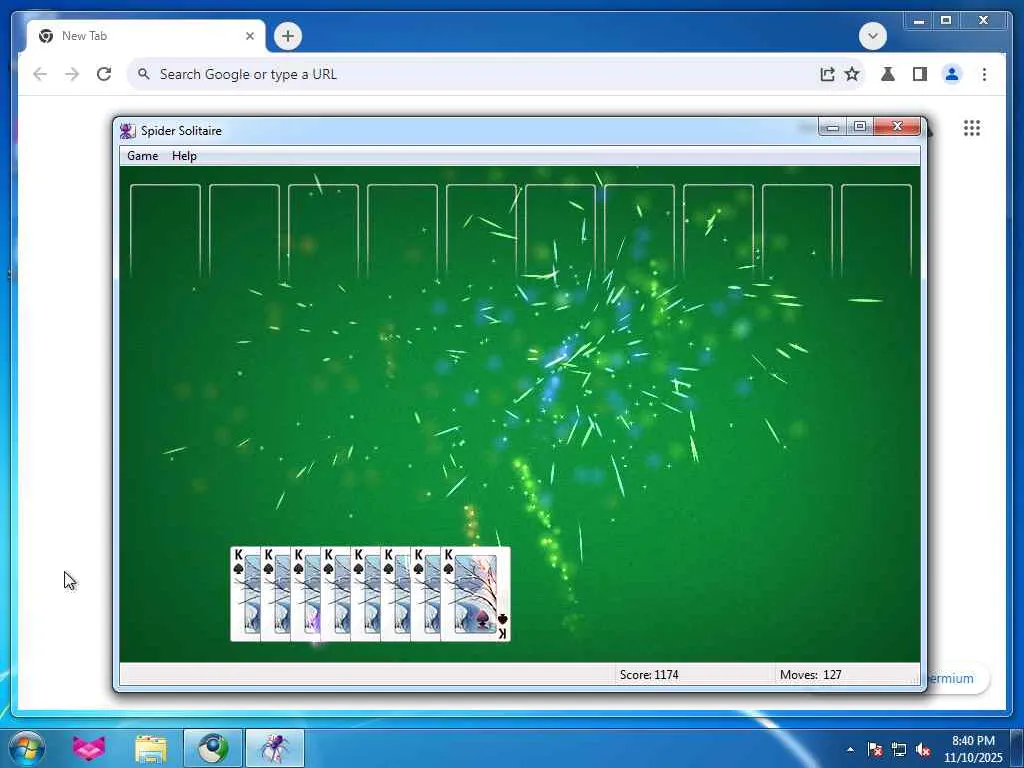This screenshot has width=1024, height=768.
Task: Toggle Chrome side panel
Action: click(920, 74)
